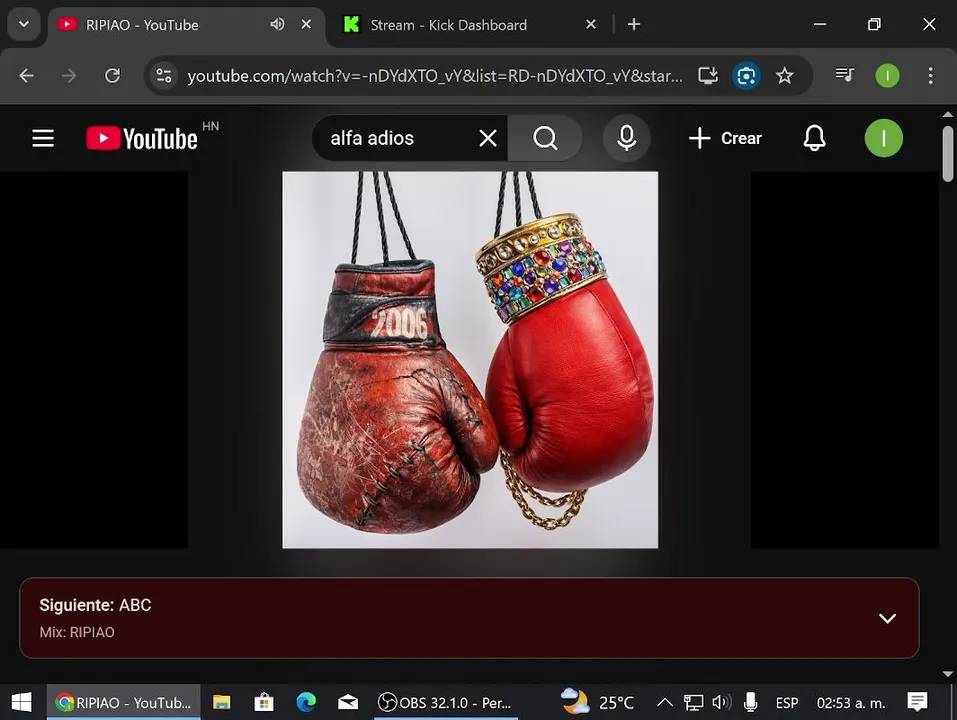Screen dimensions: 957x720
Task: Open the tab search dropdown arrow
Action: [x=24, y=24]
